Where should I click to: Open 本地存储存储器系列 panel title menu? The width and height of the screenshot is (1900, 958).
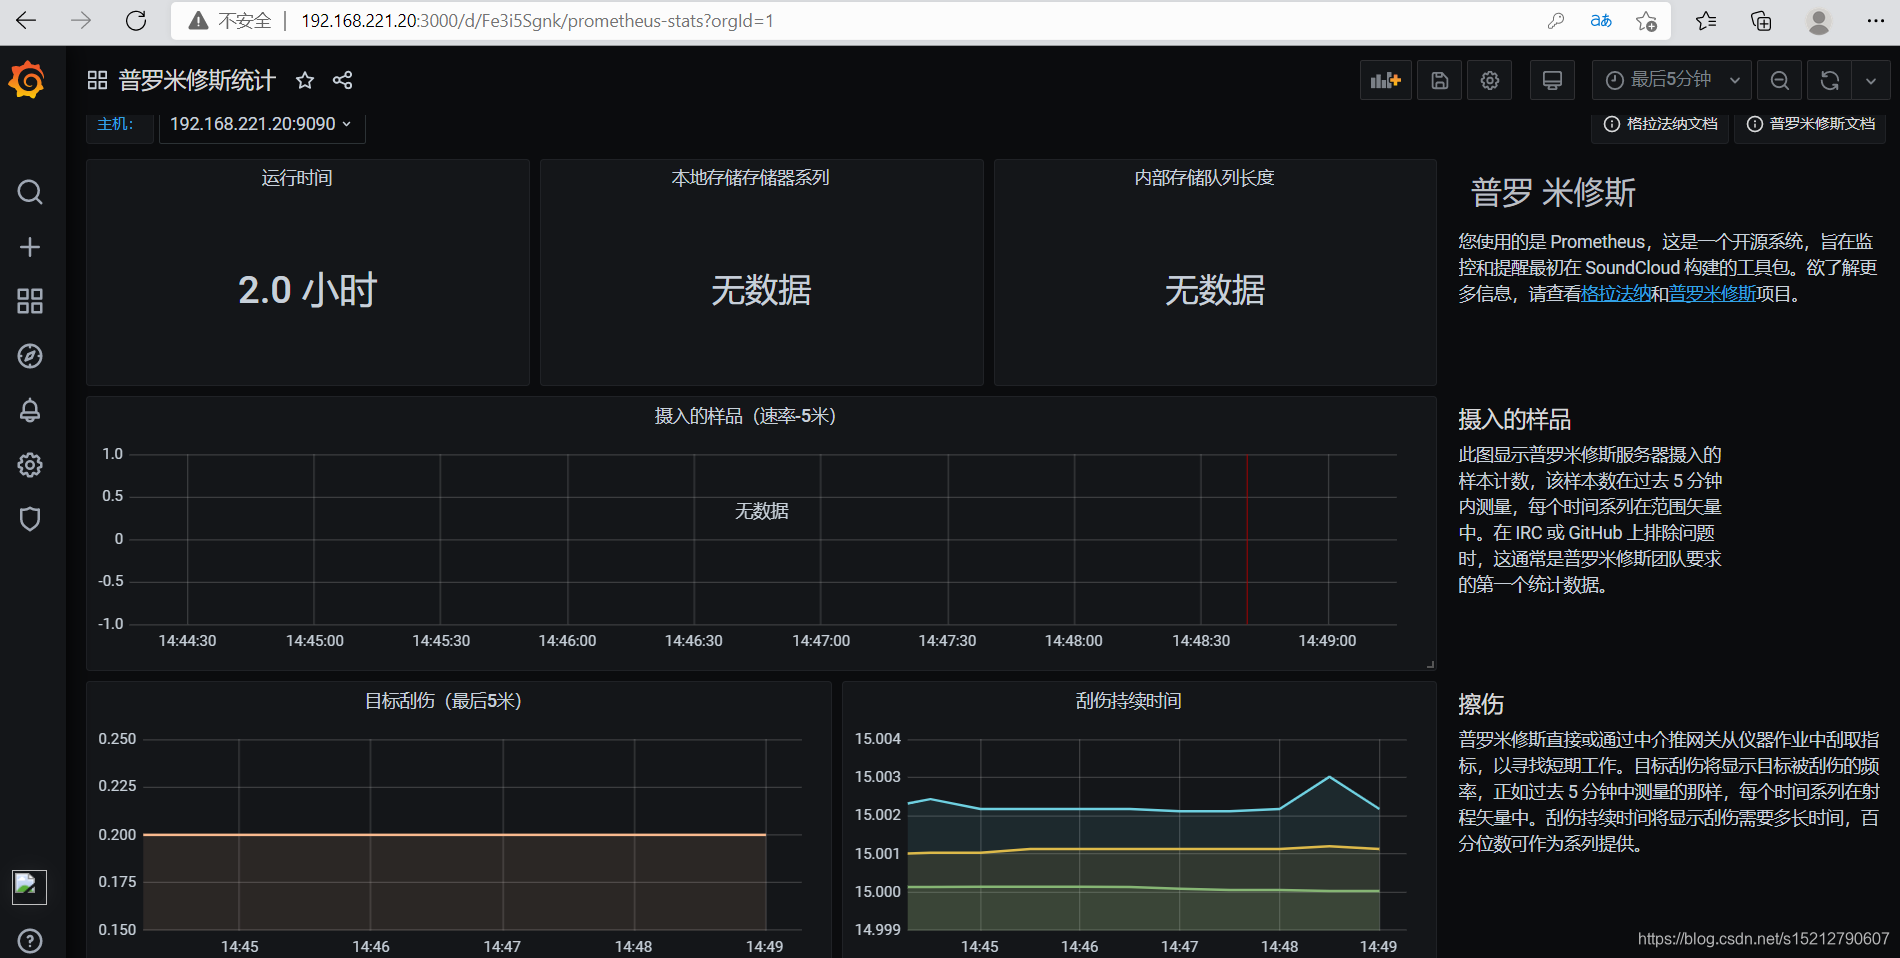750,178
